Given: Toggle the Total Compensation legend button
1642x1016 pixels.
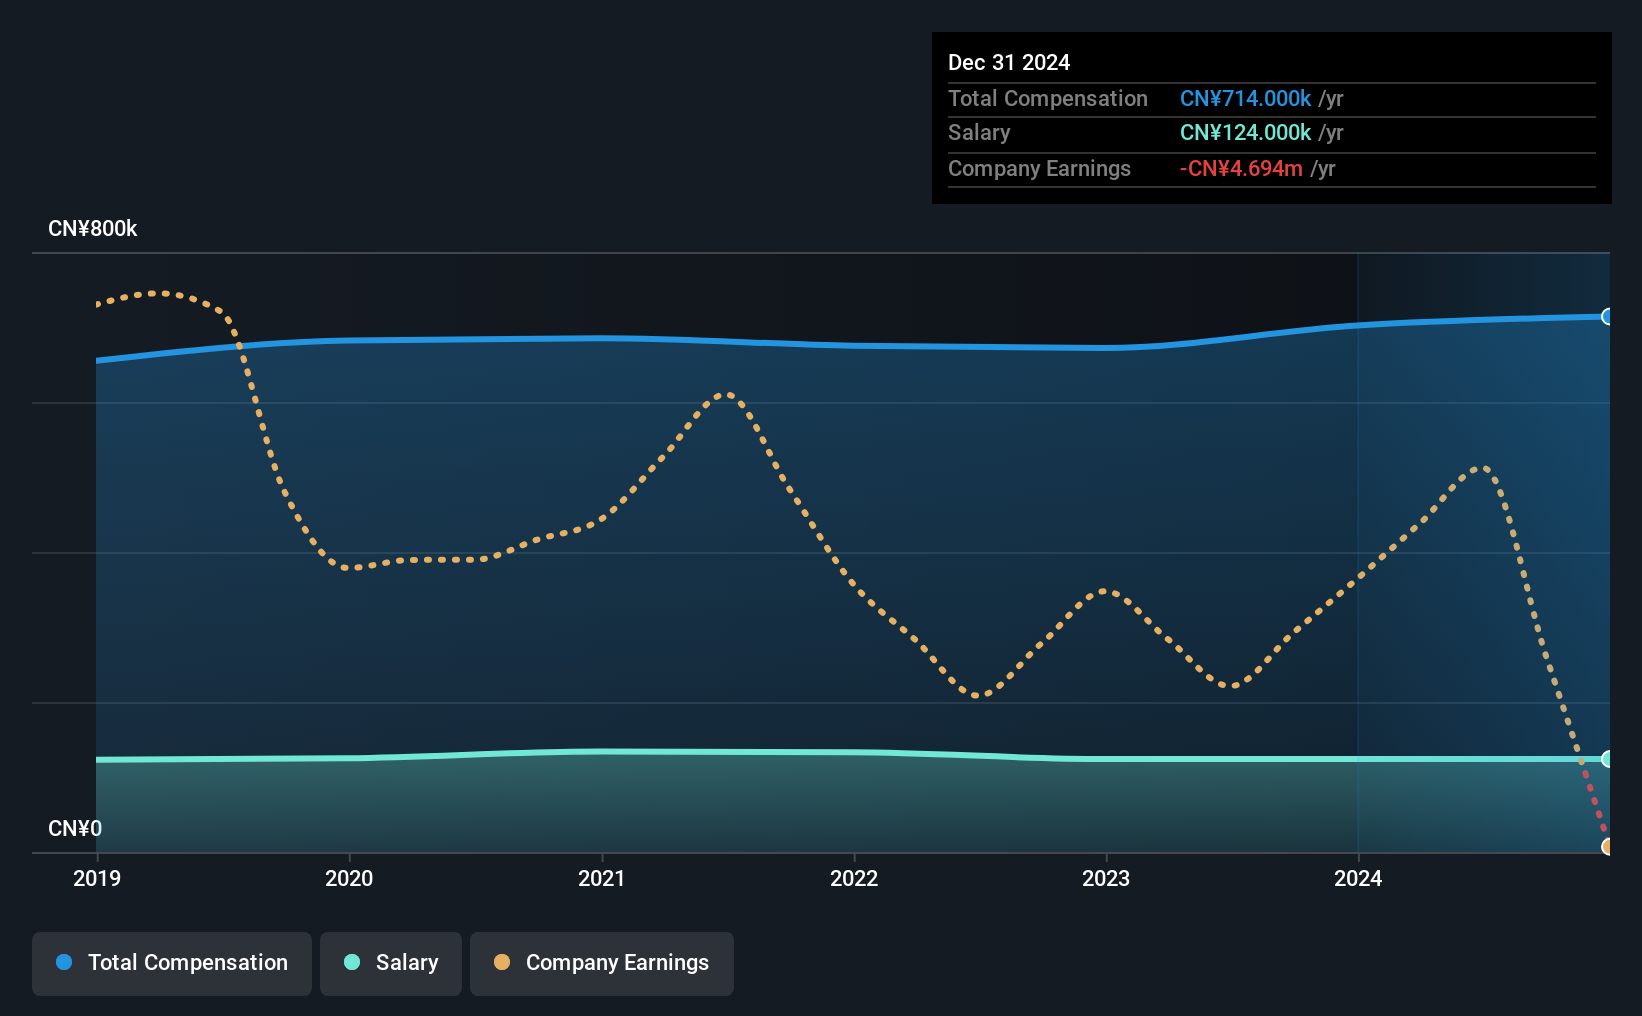Looking at the screenshot, I should click(172, 963).
